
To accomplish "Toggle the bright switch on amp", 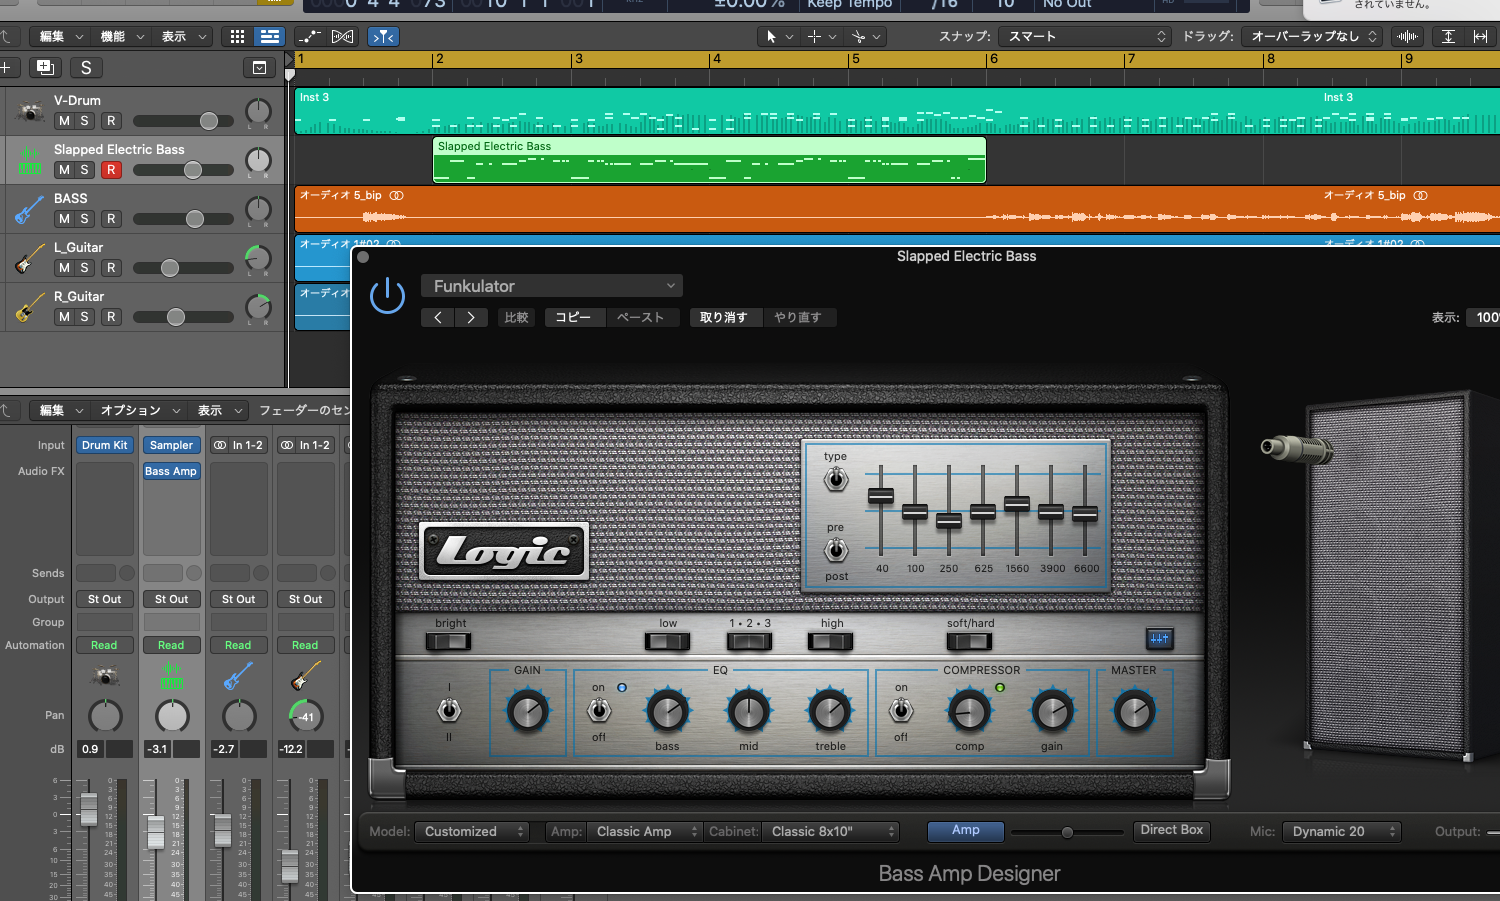I will point(448,642).
